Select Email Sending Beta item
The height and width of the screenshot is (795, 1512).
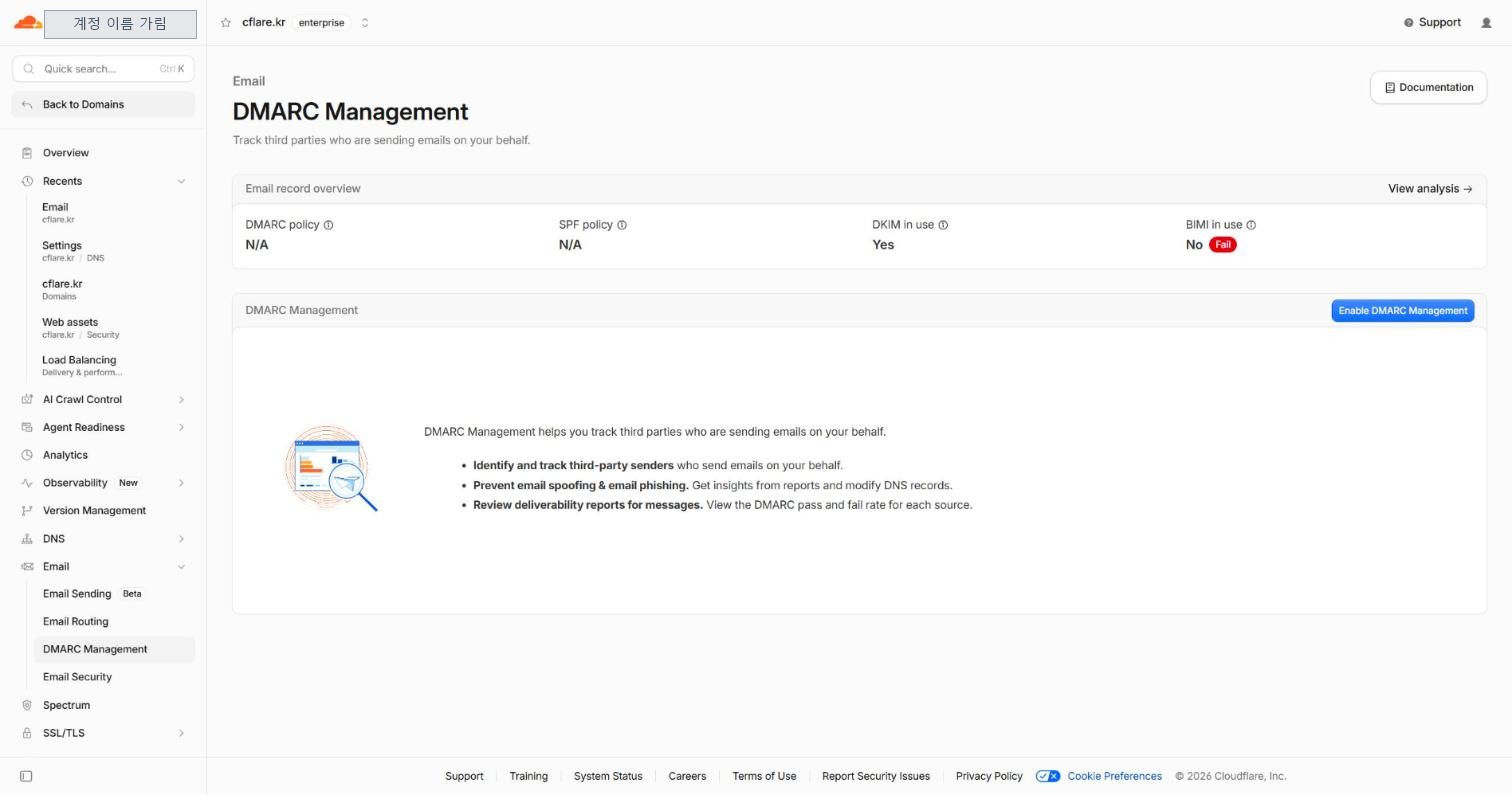coord(114,594)
